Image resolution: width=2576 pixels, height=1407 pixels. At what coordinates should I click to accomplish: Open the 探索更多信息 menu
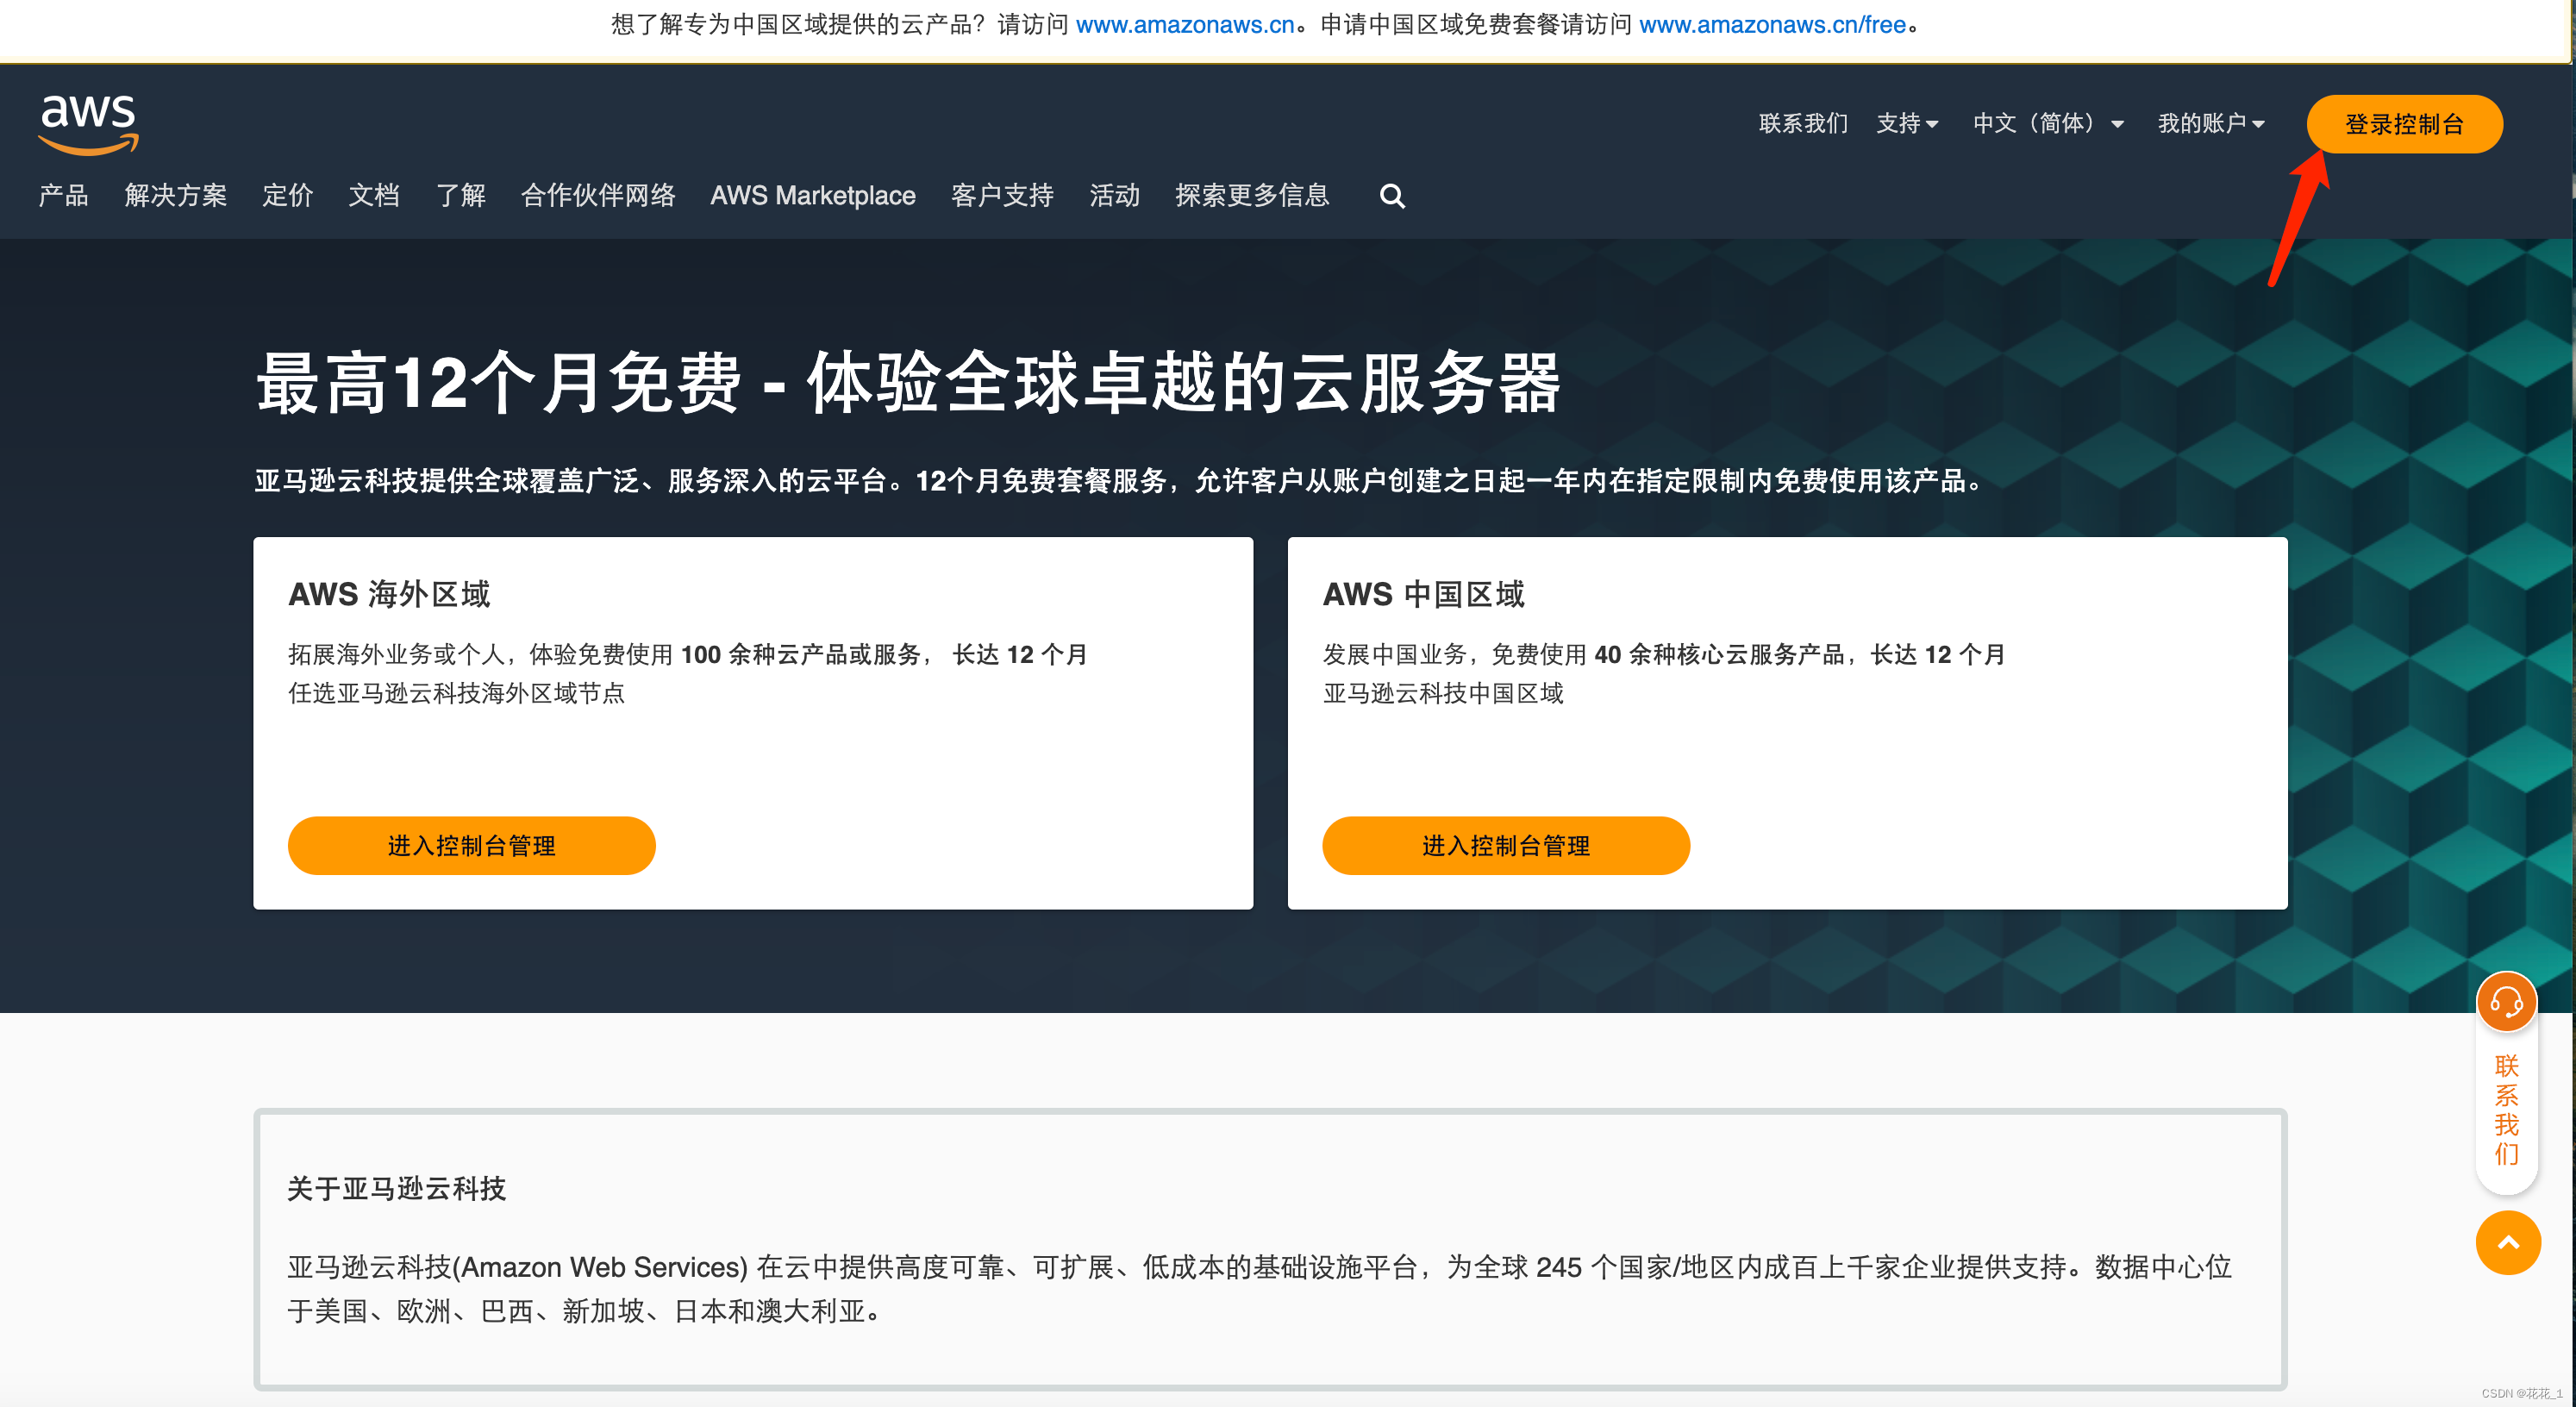1252,195
